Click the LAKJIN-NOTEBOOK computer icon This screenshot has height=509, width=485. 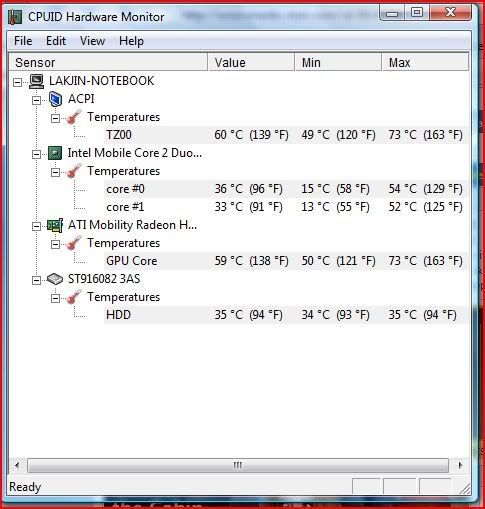point(36,81)
